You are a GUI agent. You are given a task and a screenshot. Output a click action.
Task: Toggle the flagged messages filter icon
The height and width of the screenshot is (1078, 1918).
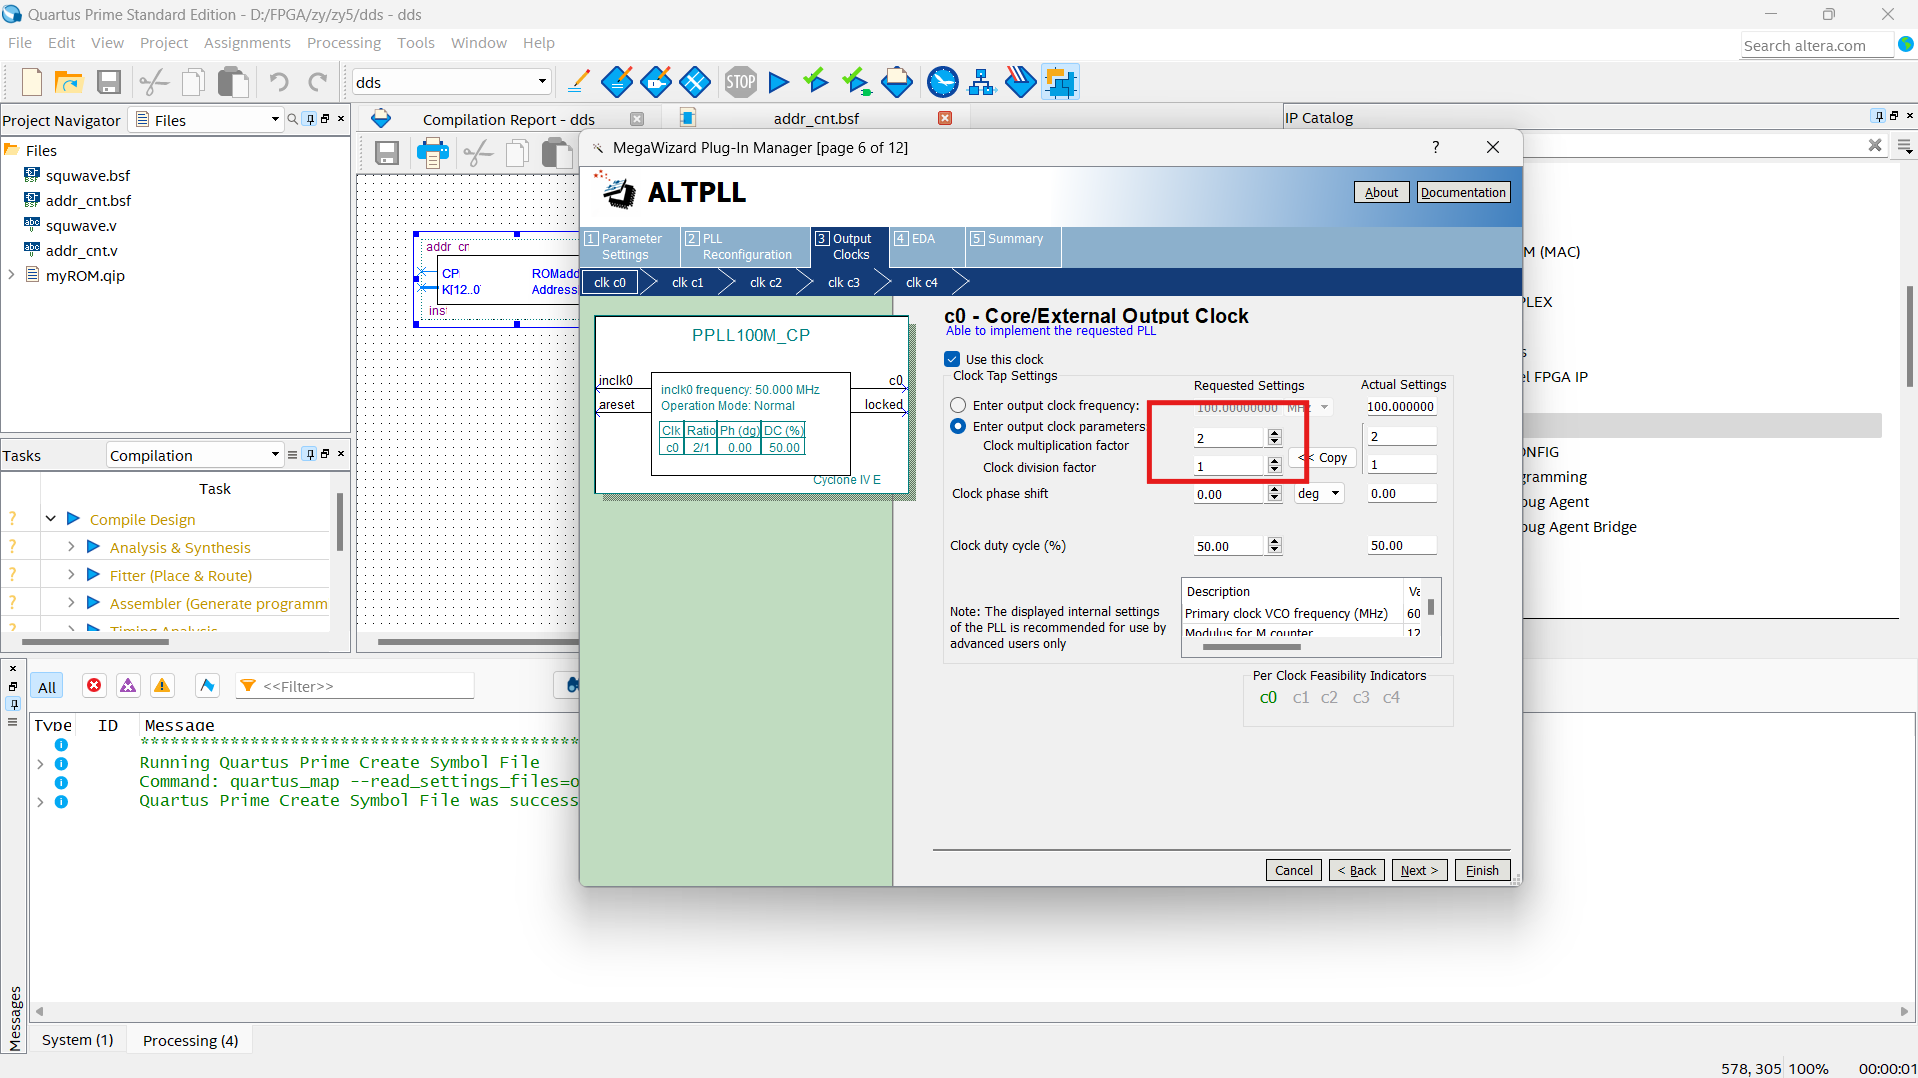(x=207, y=686)
